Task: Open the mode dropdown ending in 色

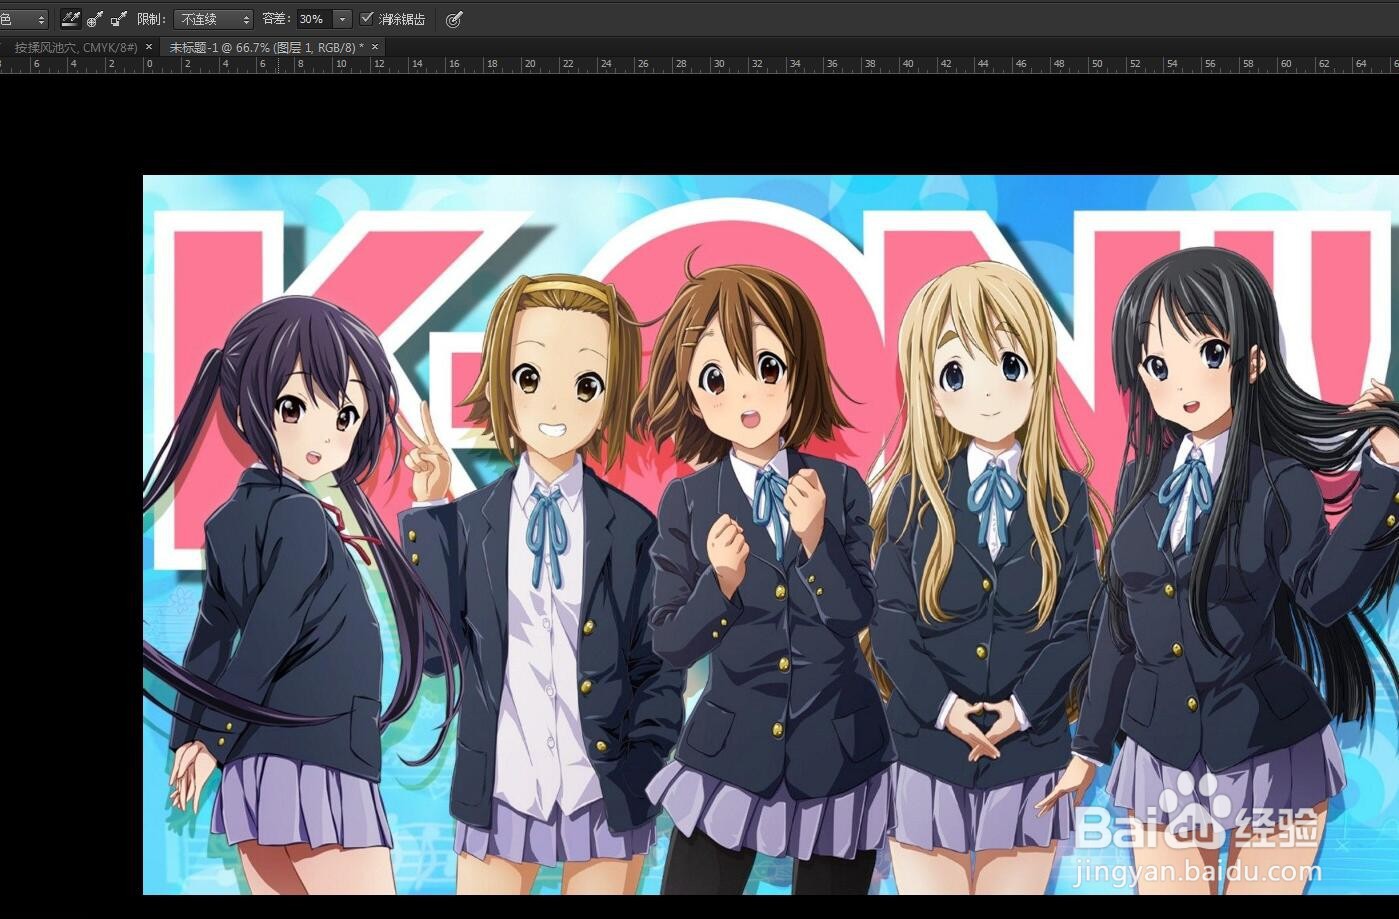Action: point(23,19)
